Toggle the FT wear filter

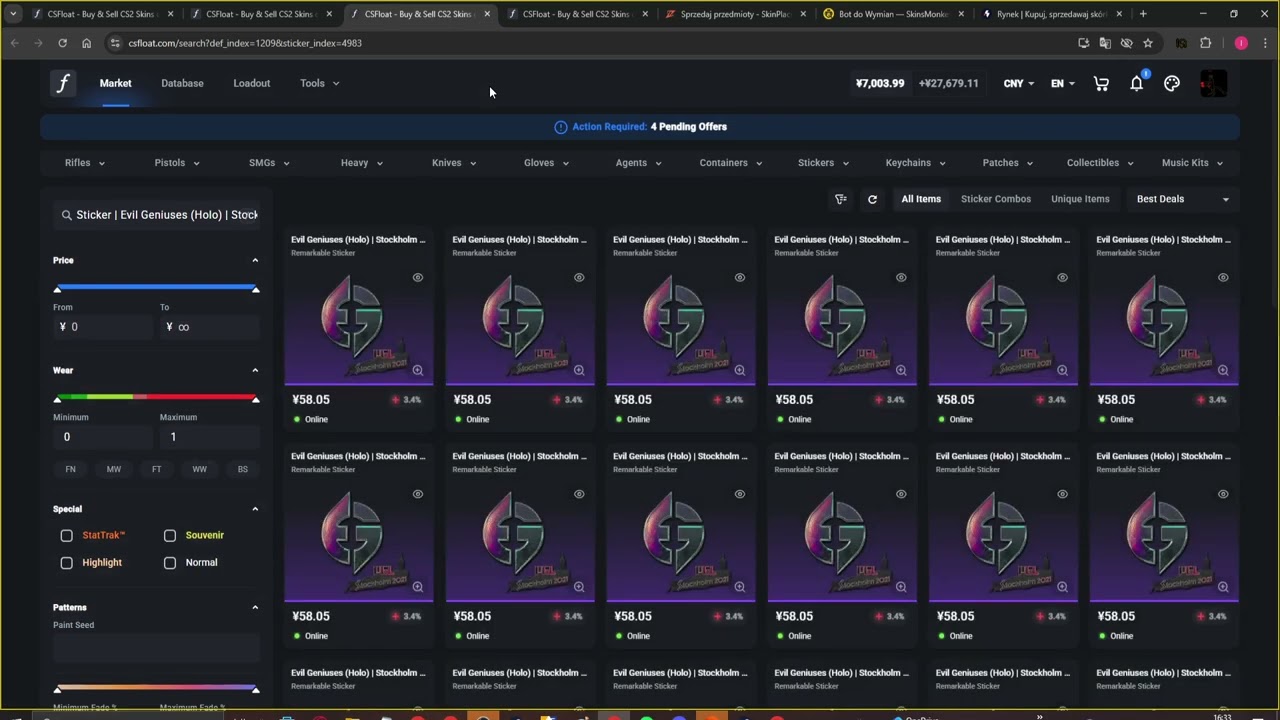(156, 469)
